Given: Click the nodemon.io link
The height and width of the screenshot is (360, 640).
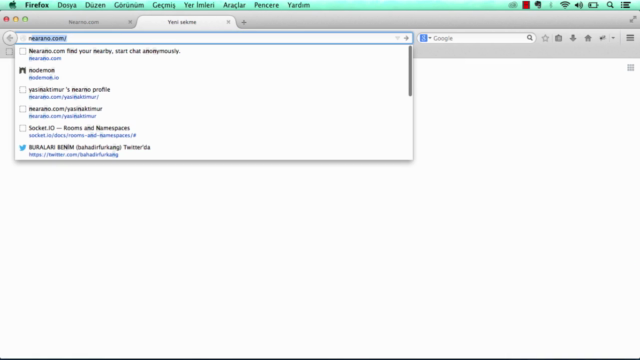Looking at the screenshot, I should 44,78.
